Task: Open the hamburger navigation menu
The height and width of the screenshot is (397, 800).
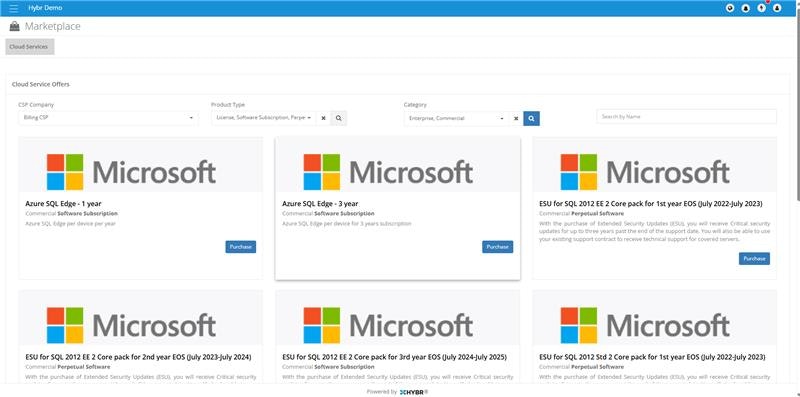Action: coord(14,8)
